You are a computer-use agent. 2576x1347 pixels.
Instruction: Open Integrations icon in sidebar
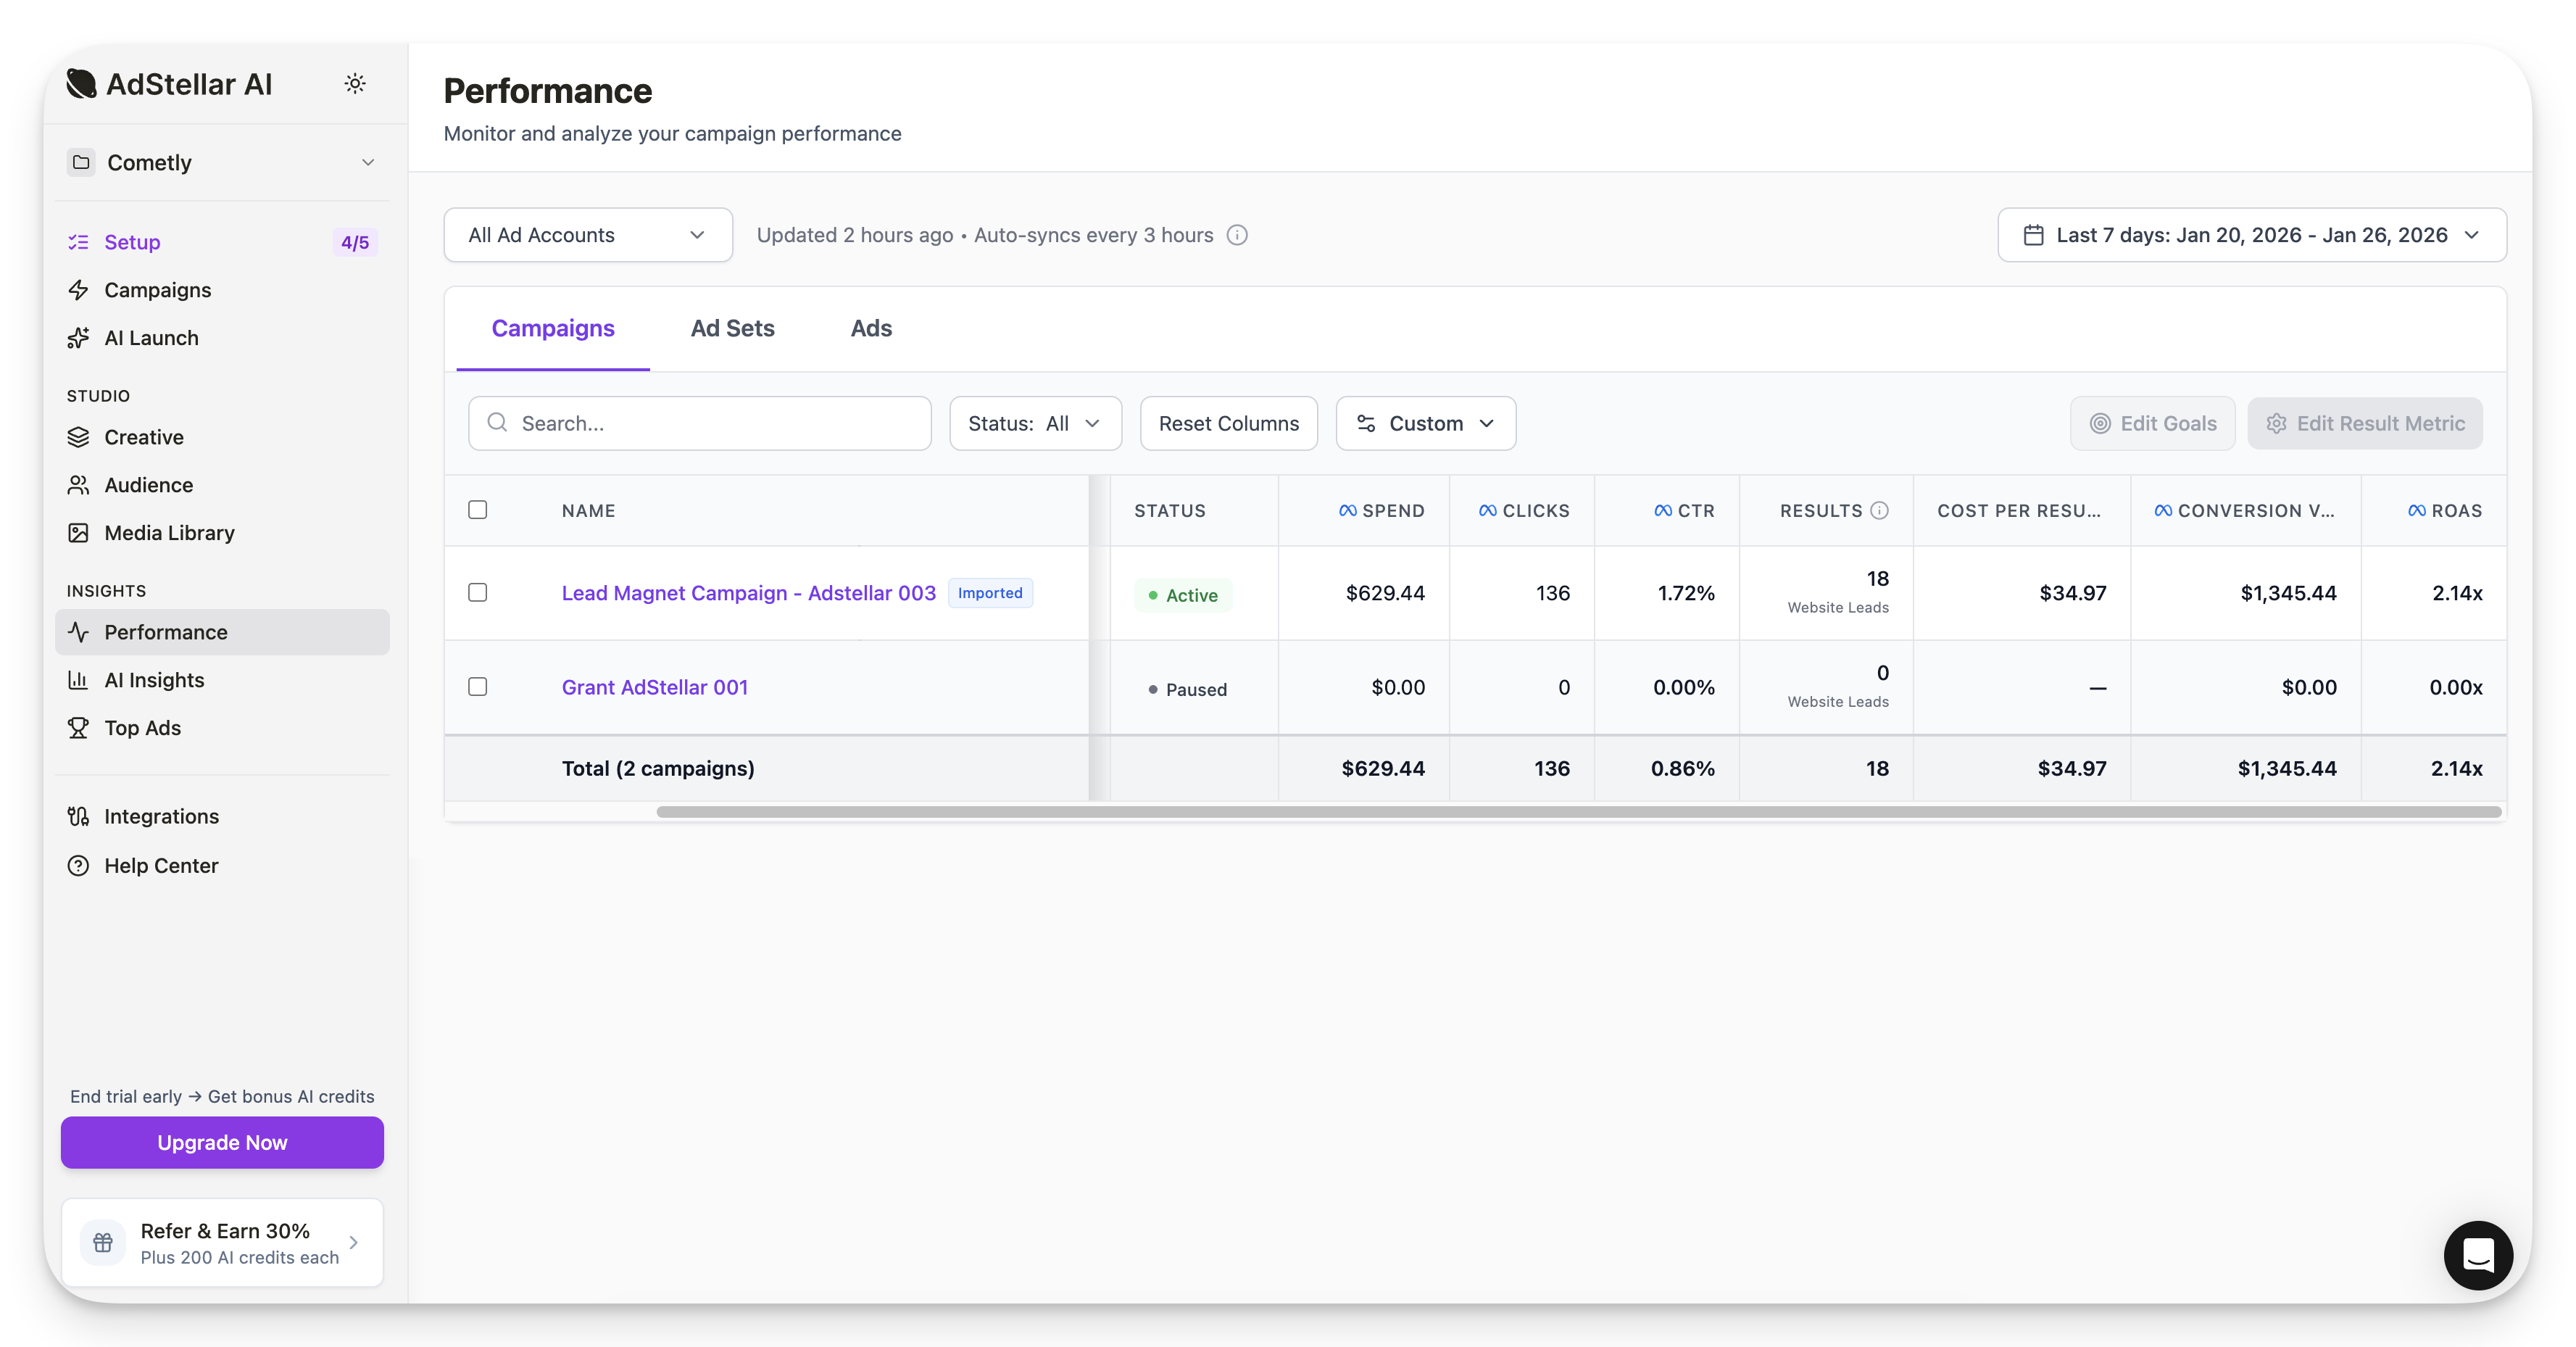[78, 816]
